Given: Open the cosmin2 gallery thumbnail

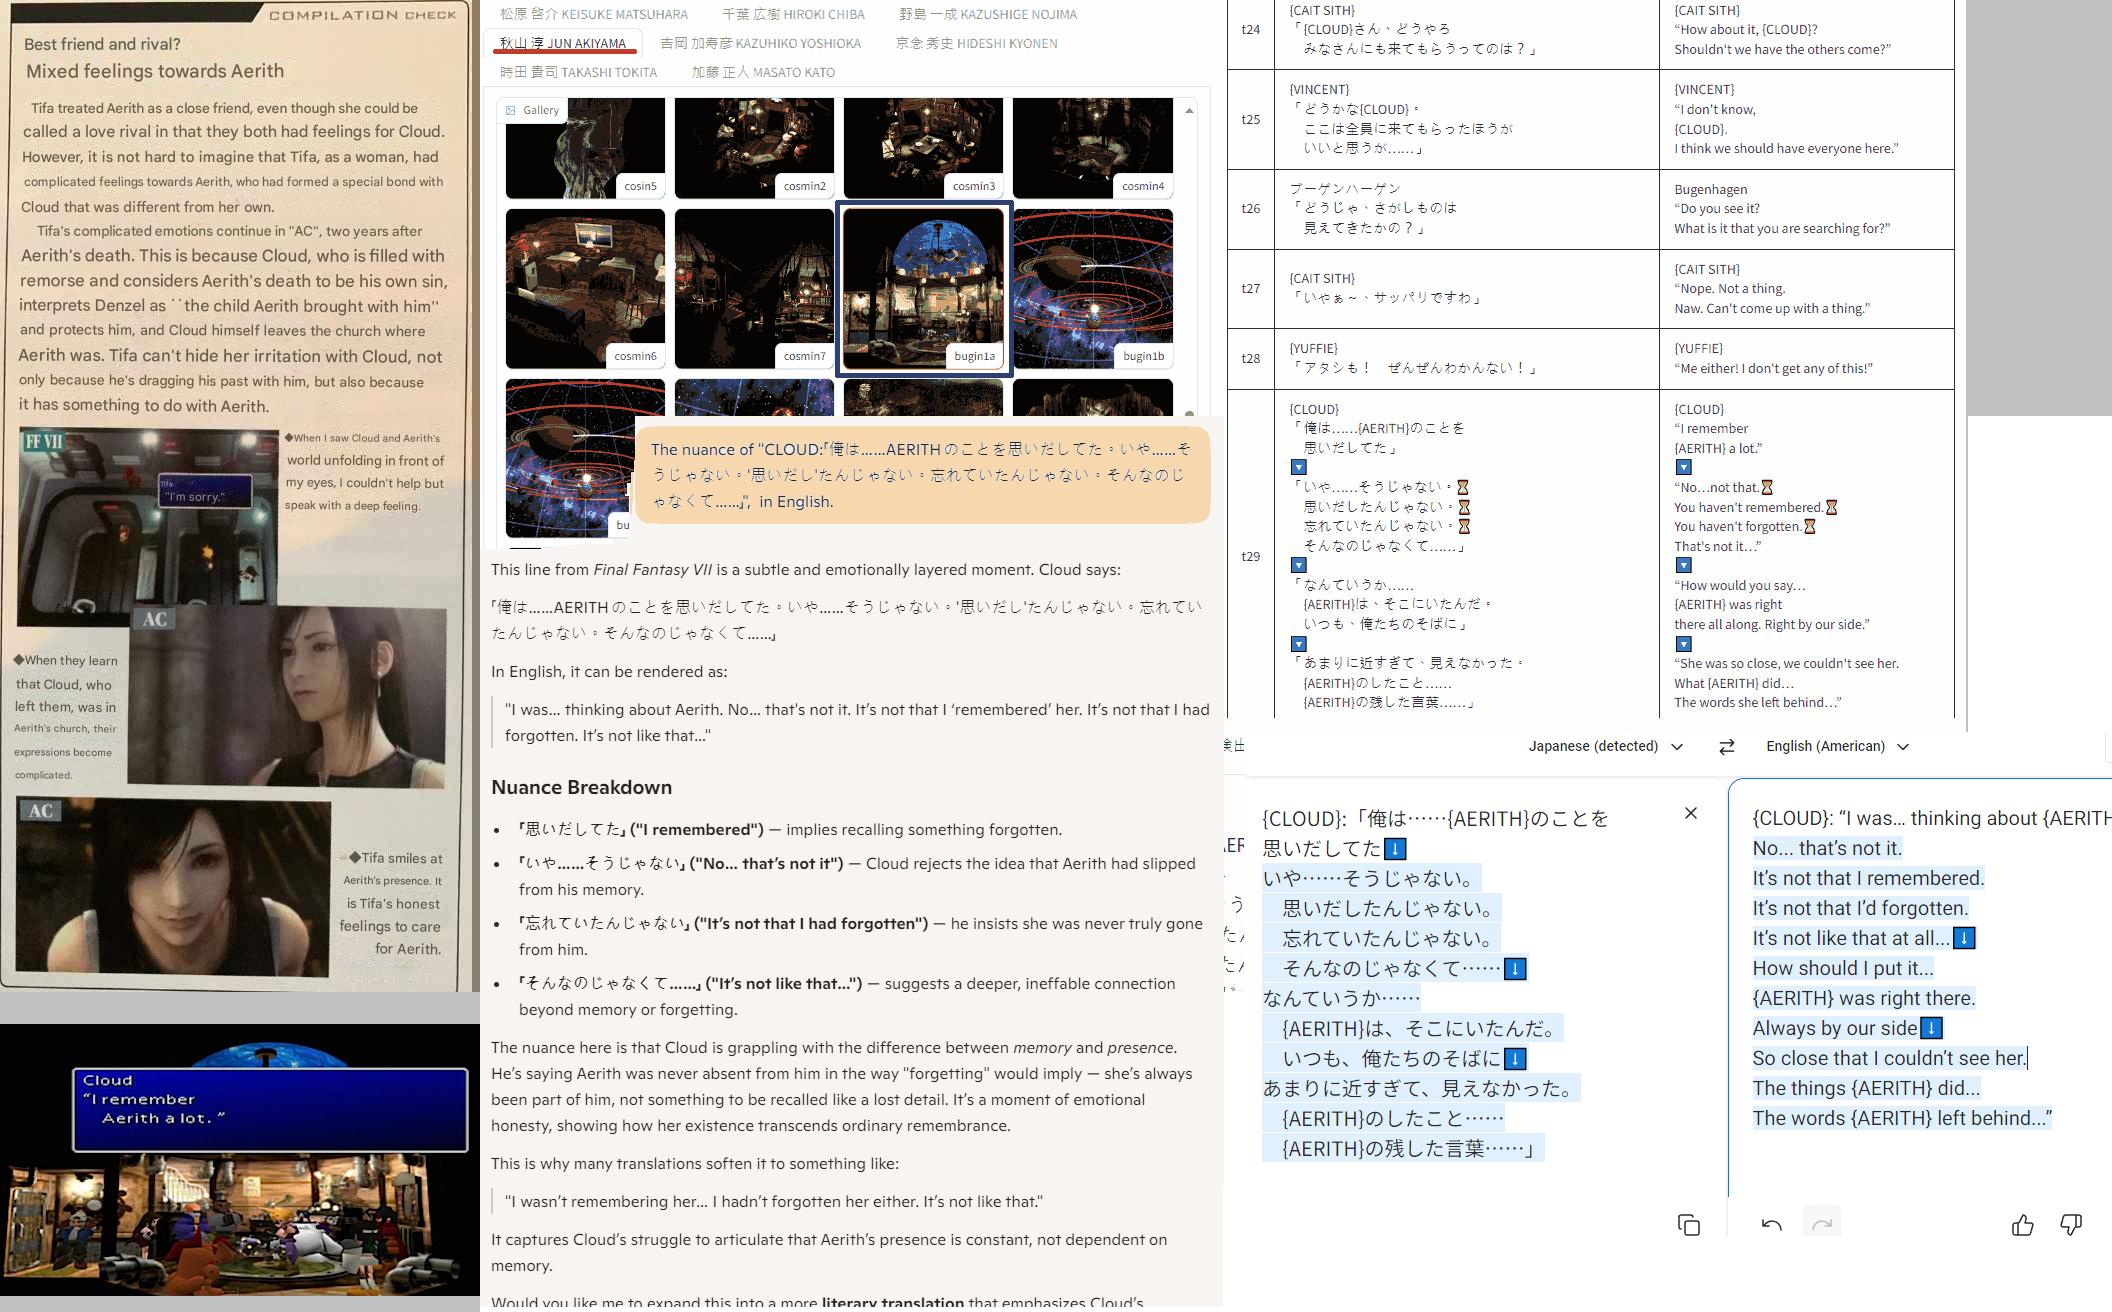Looking at the screenshot, I should pyautogui.click(x=754, y=148).
